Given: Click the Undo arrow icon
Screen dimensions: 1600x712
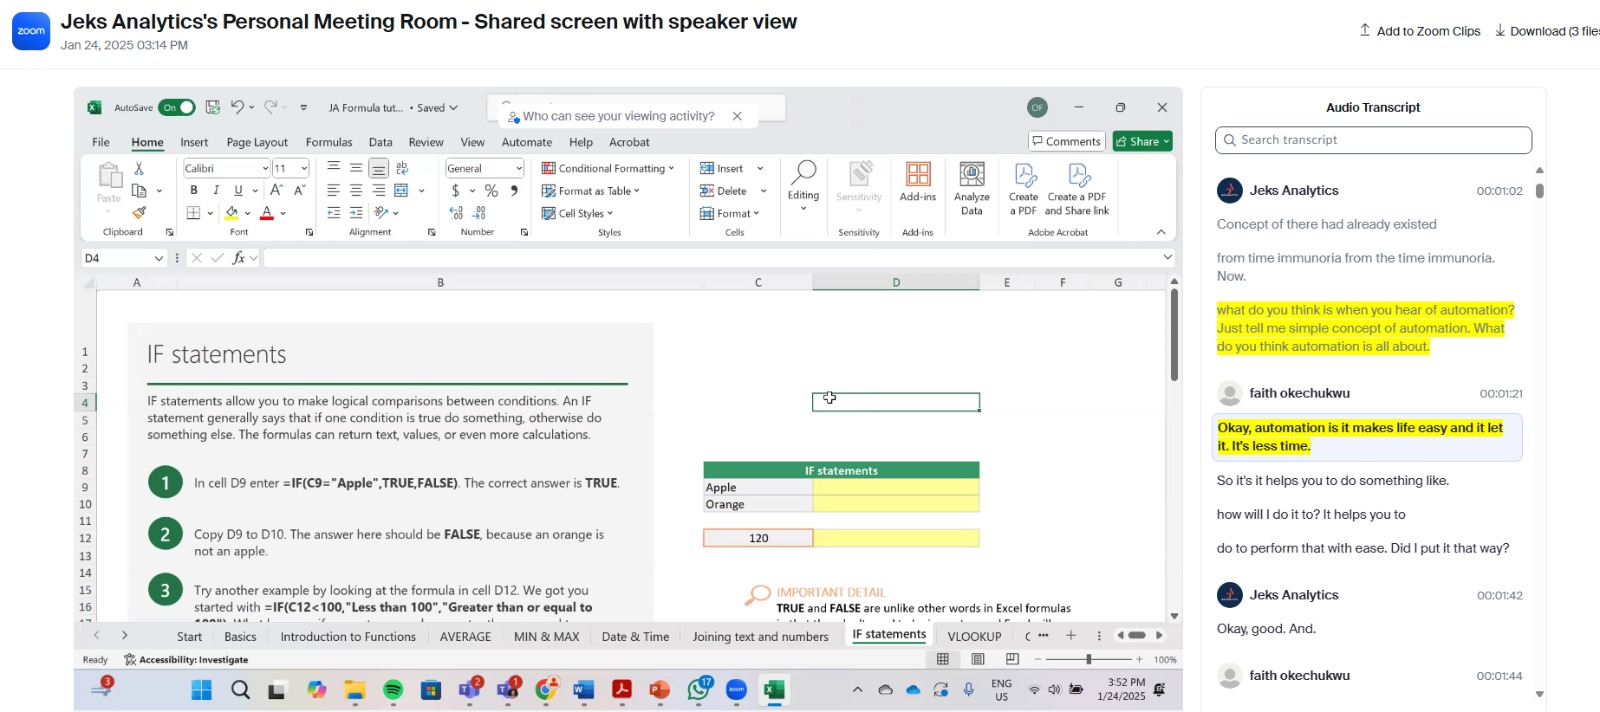Looking at the screenshot, I should pos(237,107).
